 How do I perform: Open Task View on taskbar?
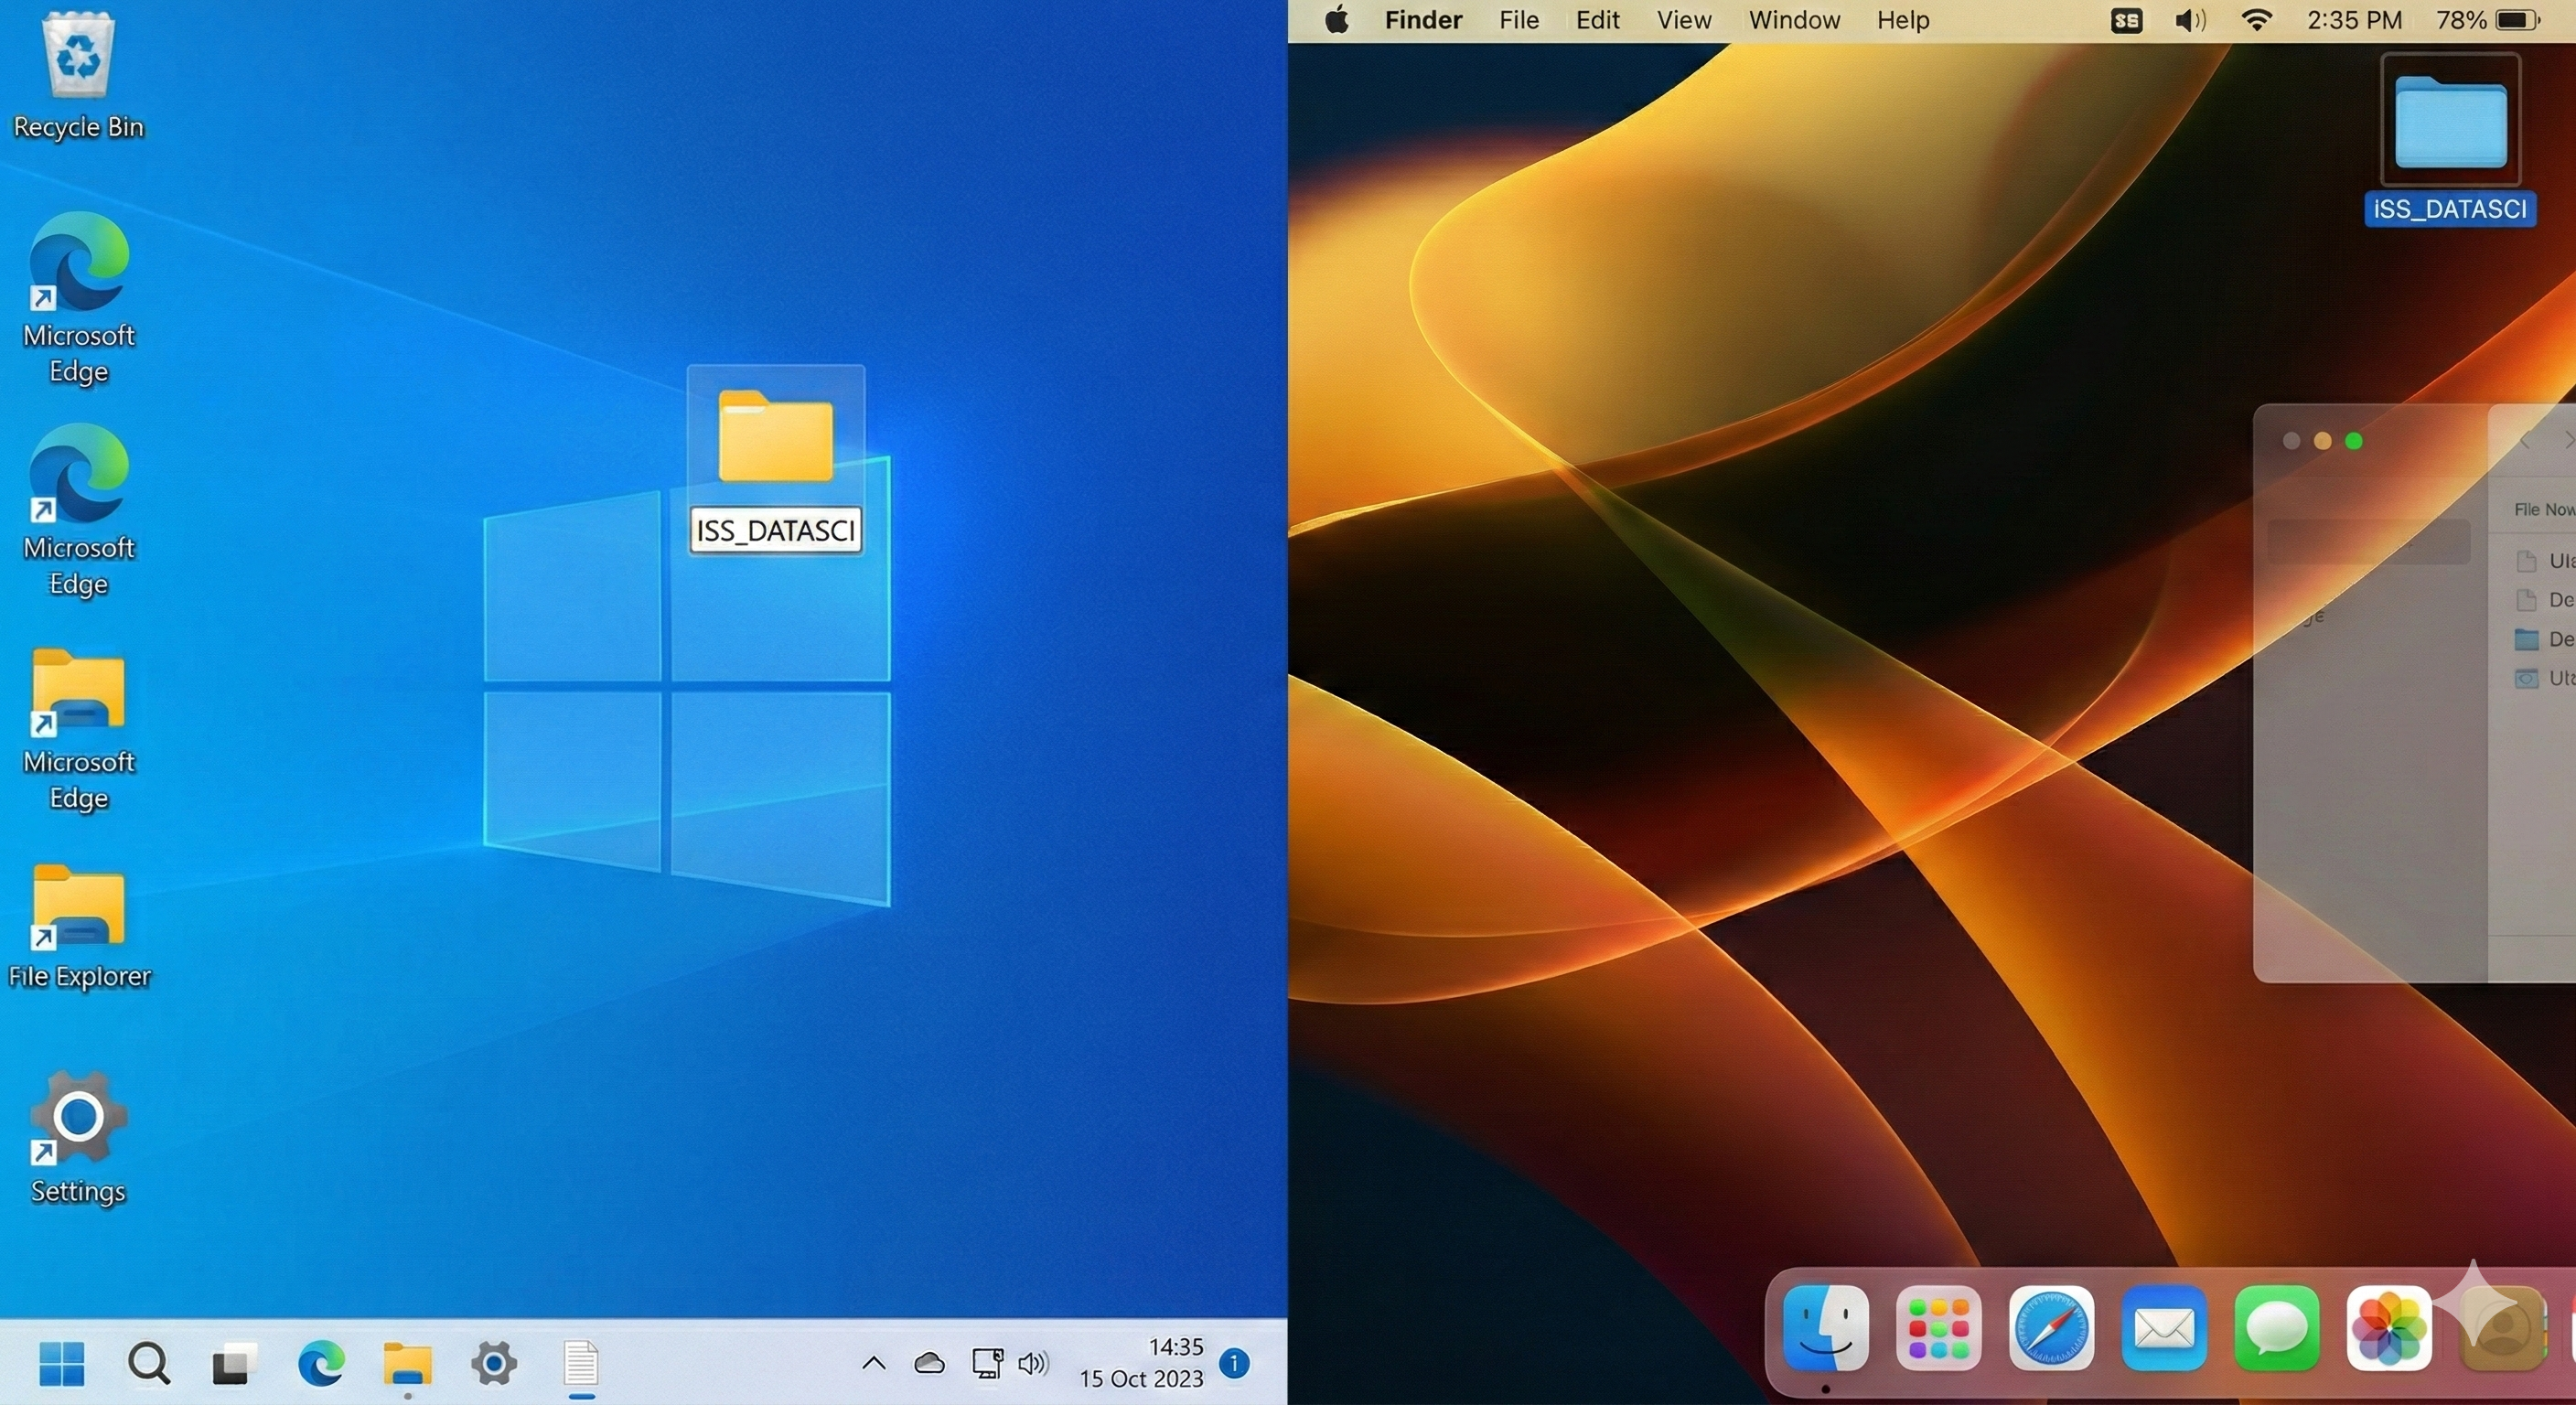(x=233, y=1364)
